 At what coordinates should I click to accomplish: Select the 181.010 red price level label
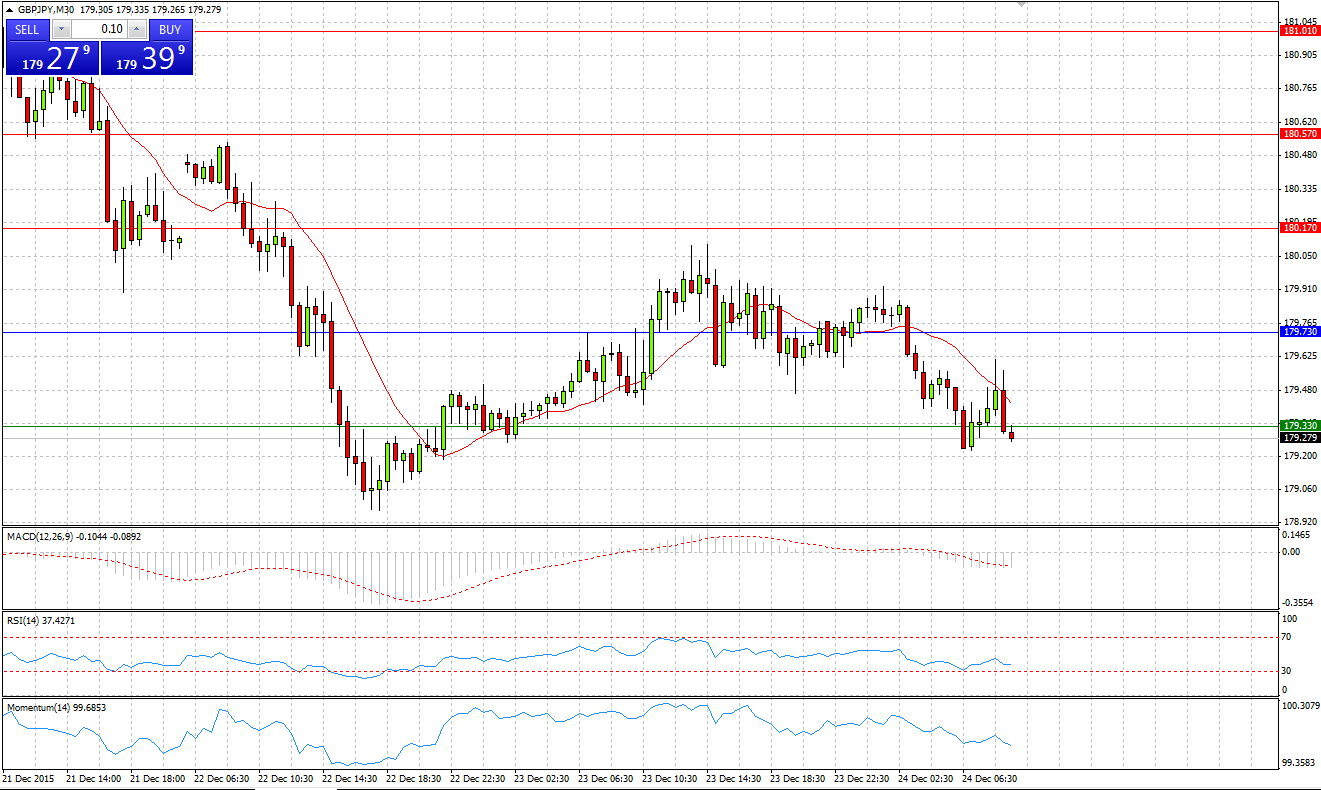(1299, 31)
